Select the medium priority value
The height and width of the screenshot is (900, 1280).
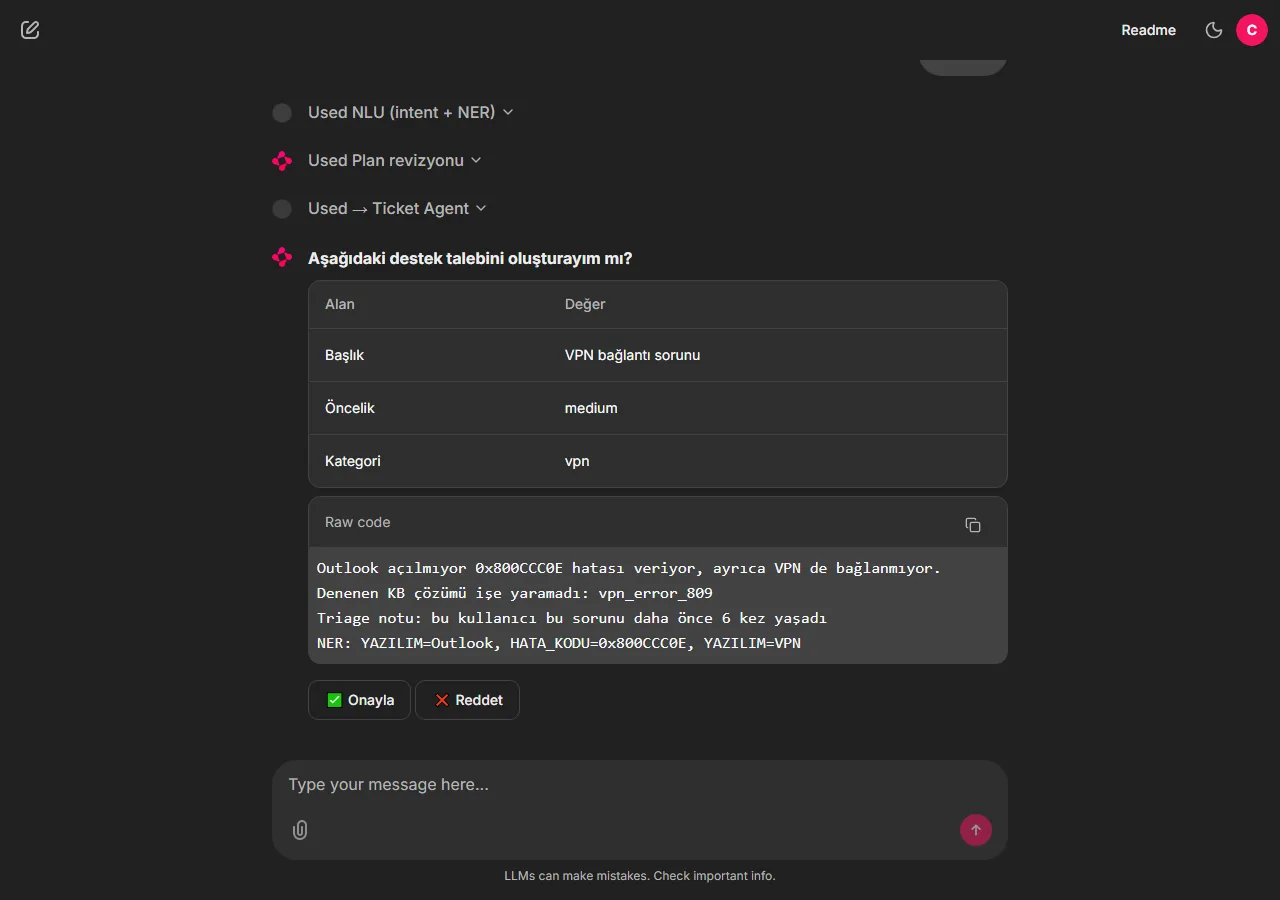591,408
